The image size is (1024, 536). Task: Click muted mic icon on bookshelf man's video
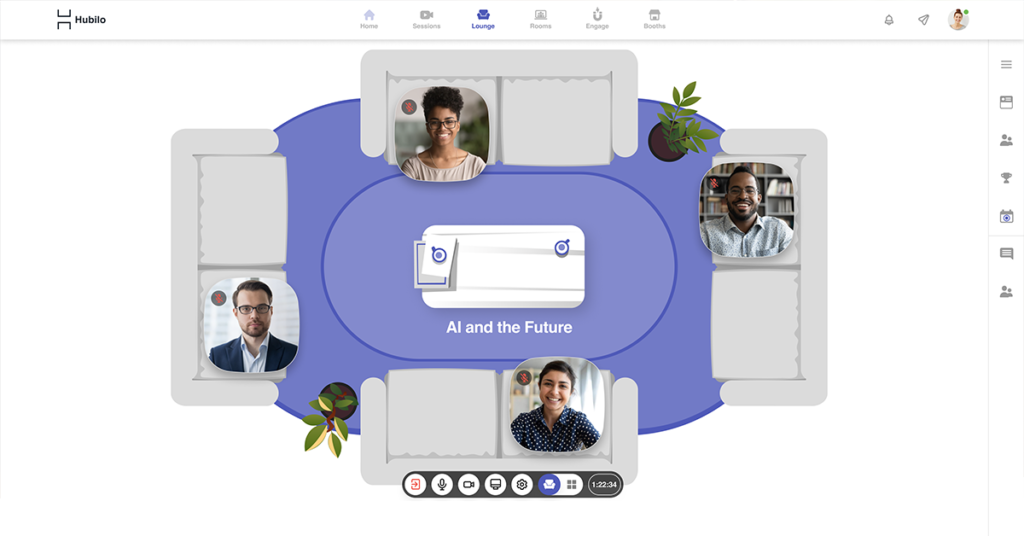[714, 183]
